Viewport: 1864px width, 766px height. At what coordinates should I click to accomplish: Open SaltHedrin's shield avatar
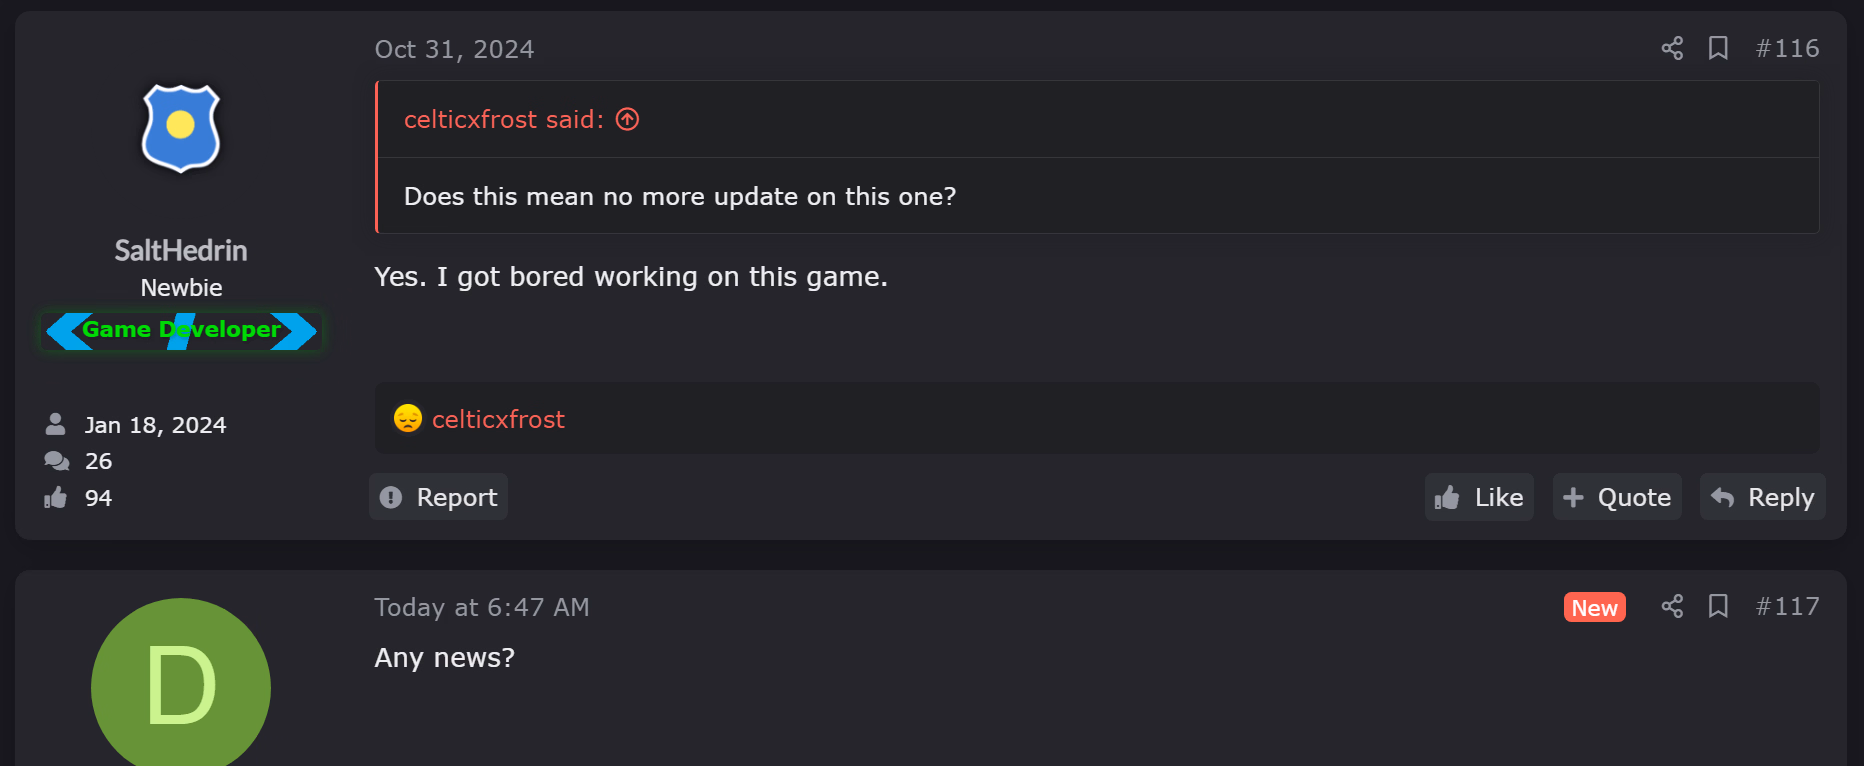[x=181, y=128]
